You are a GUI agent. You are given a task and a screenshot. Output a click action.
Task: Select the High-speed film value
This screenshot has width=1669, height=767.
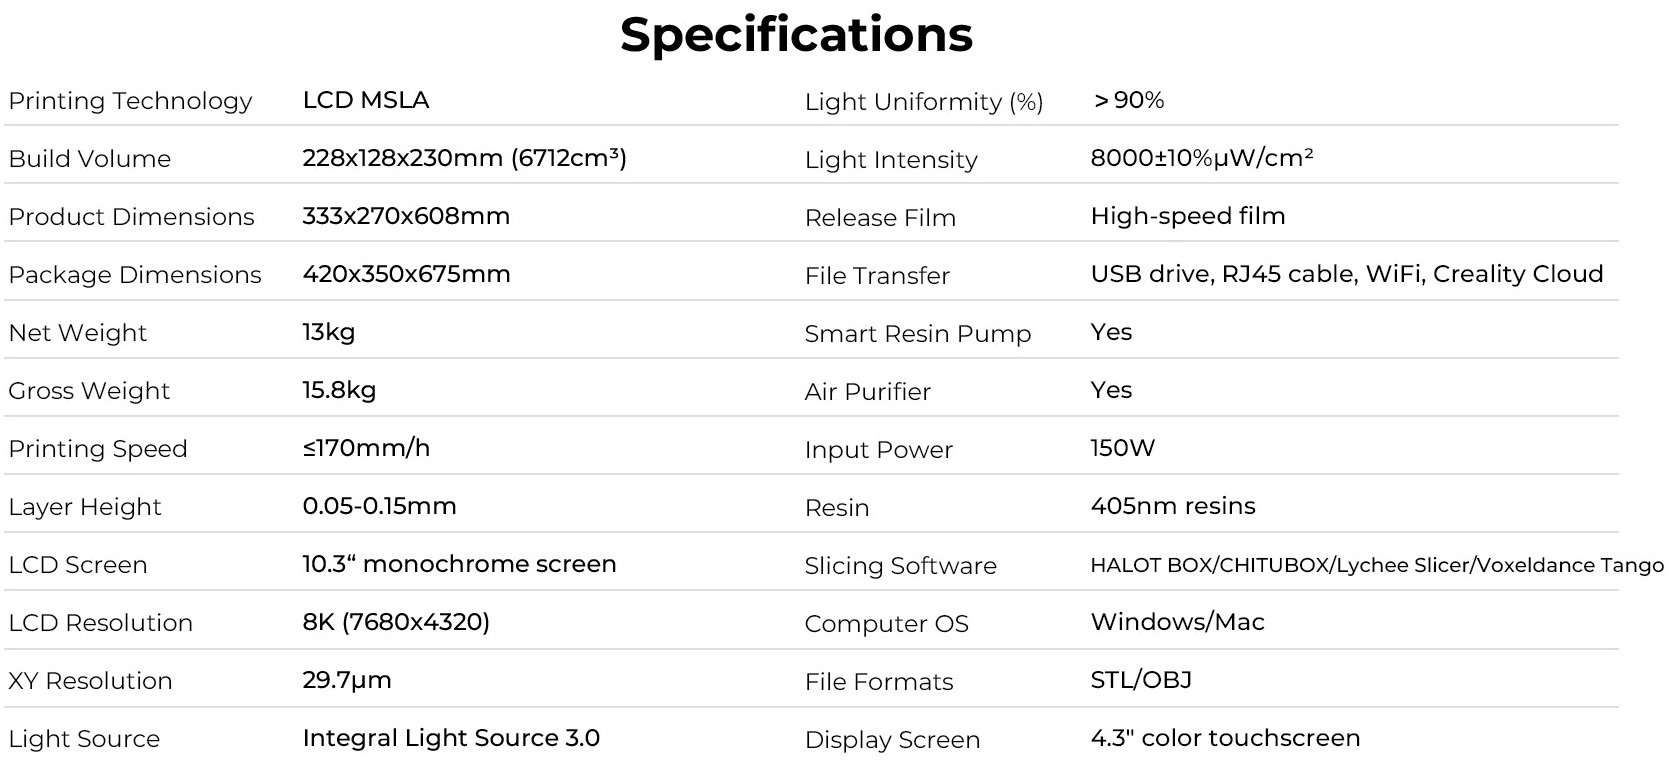tap(1188, 216)
